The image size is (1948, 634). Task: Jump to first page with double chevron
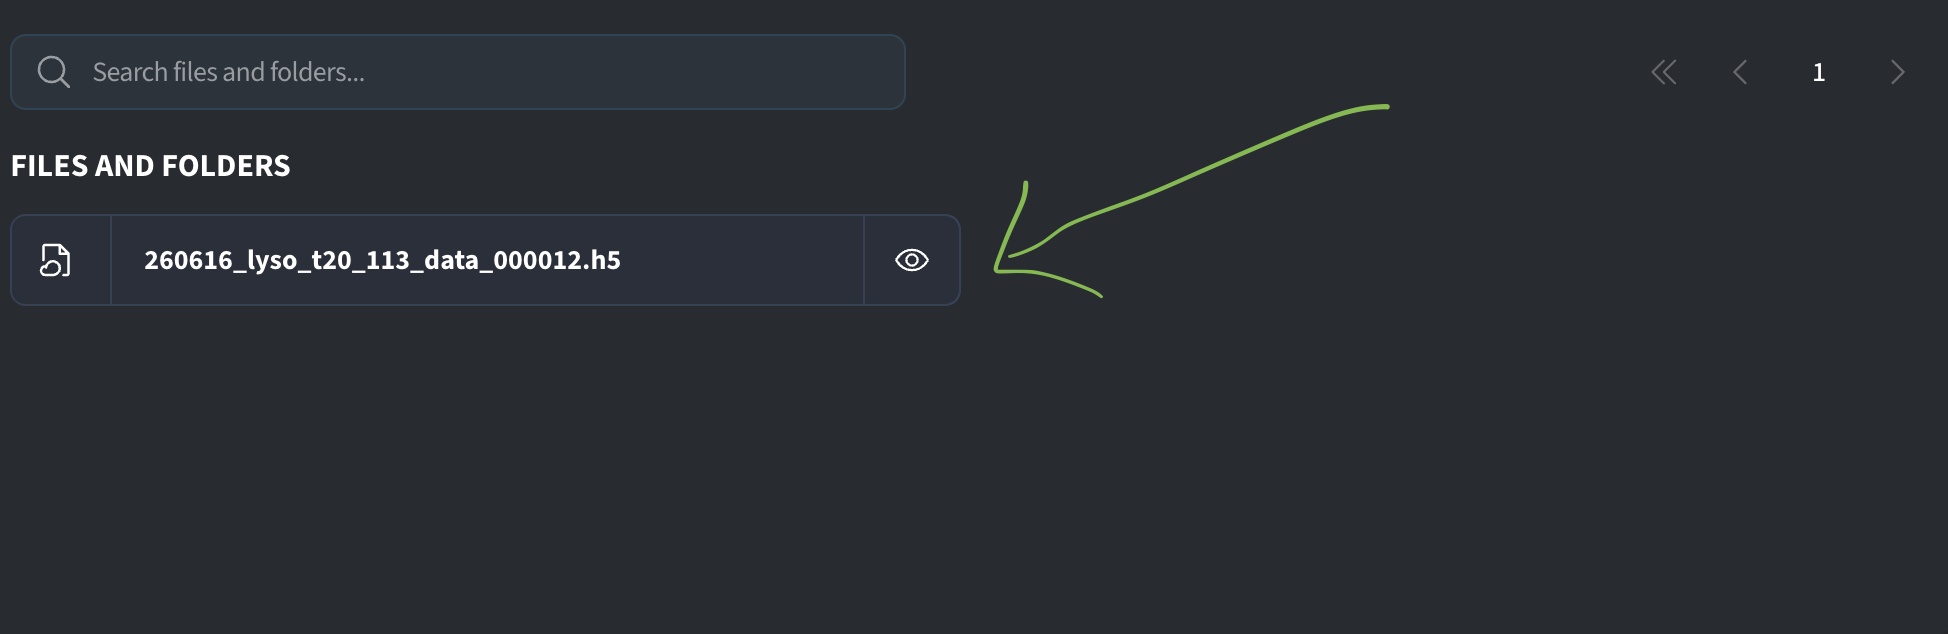click(1664, 72)
